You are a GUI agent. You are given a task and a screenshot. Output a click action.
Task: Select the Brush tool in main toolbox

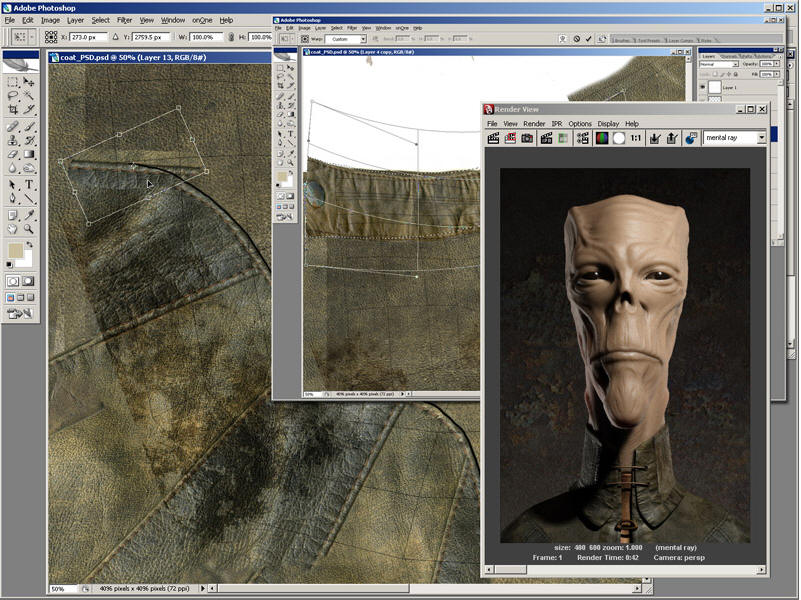point(29,126)
